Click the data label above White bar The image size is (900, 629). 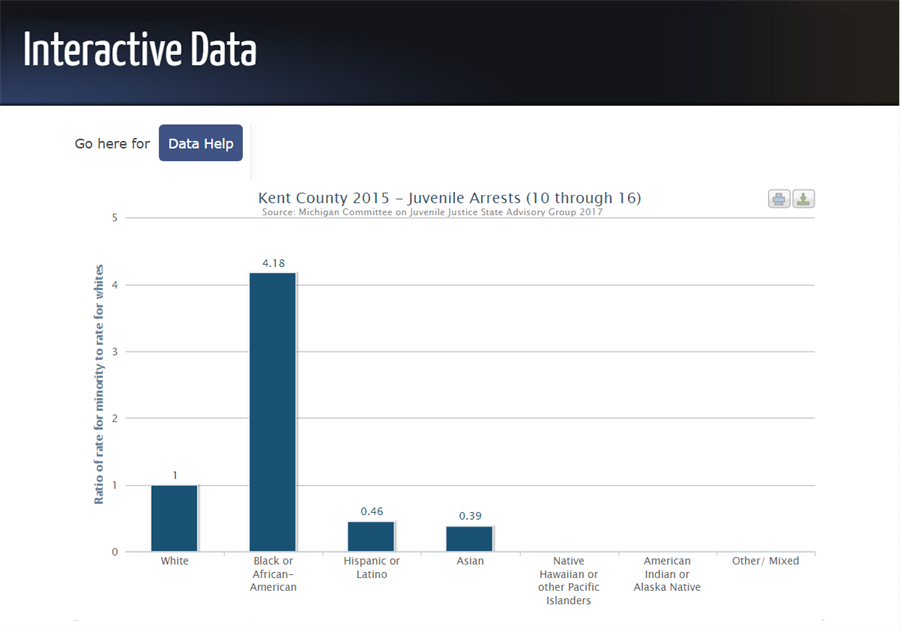tap(174, 475)
